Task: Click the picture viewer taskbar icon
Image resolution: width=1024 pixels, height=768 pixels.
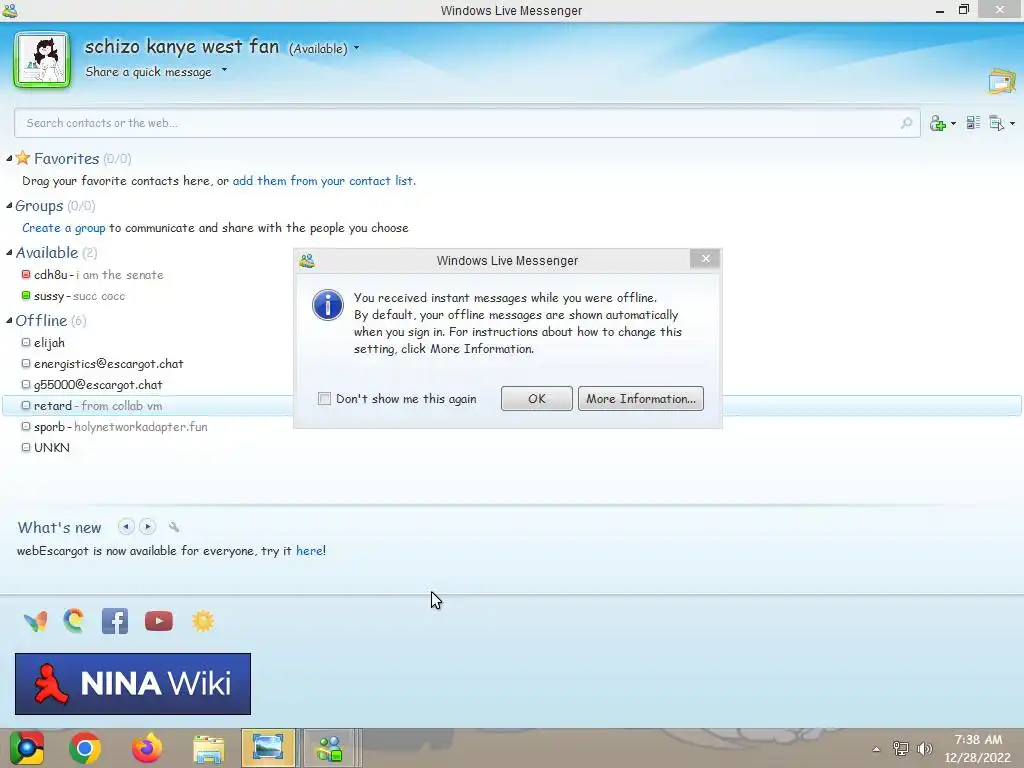Action: (268, 748)
